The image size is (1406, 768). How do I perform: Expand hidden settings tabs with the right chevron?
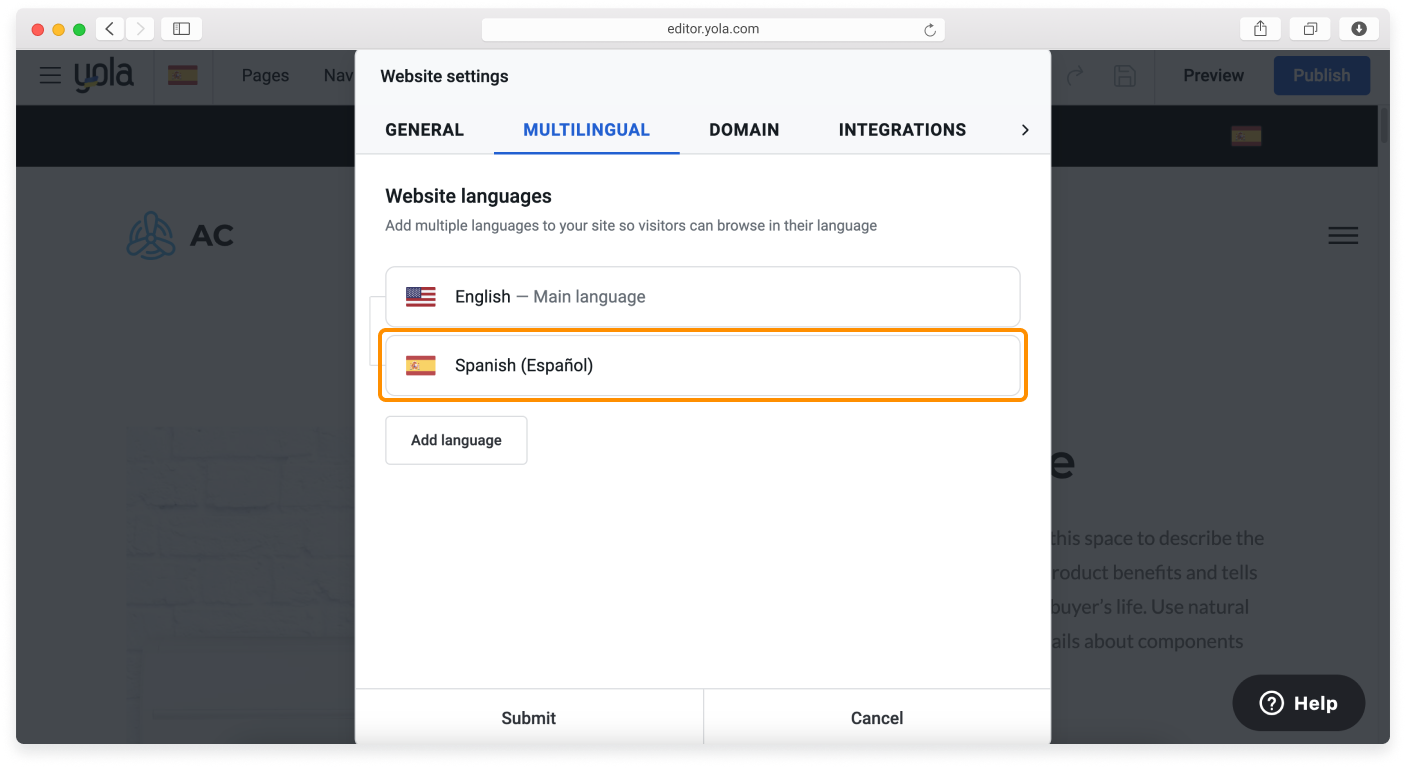point(1025,130)
